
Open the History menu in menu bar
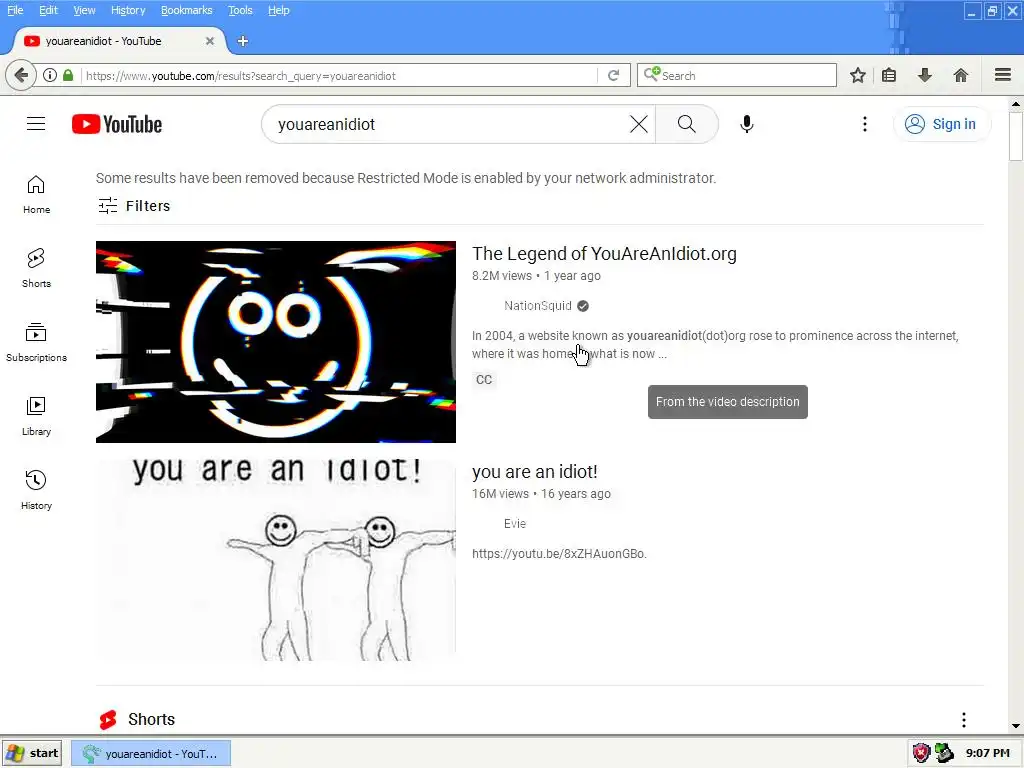[x=128, y=10]
